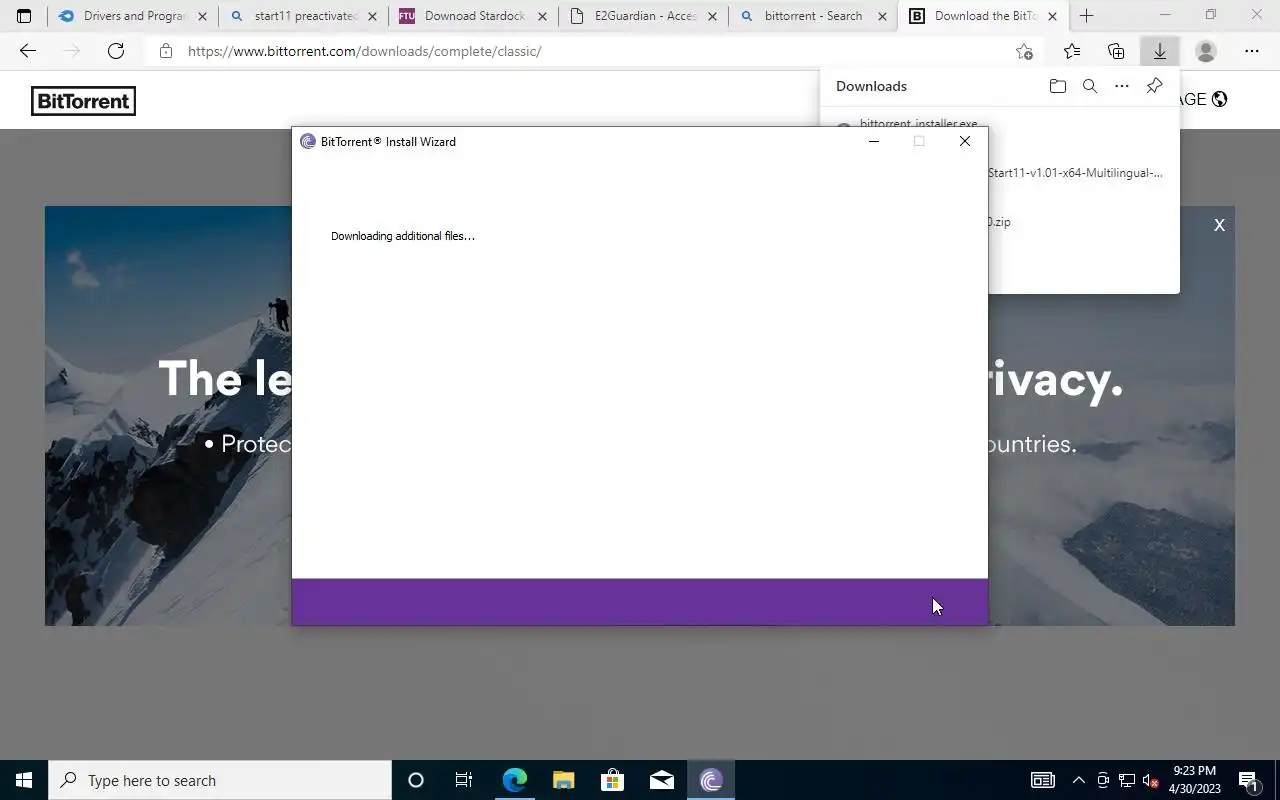This screenshot has height=800, width=1280.
Task: Search downloads
Action: (x=1090, y=86)
